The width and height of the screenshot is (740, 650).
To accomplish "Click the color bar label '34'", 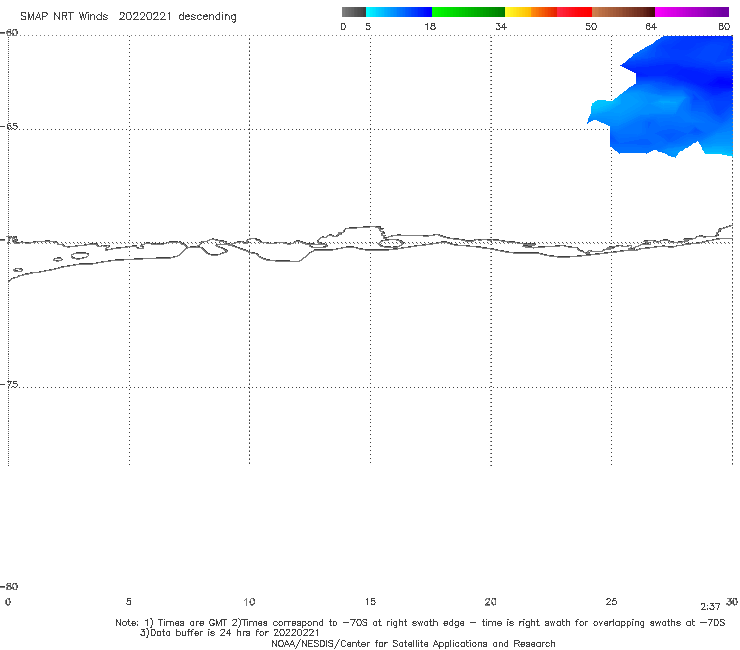I will pos(501,26).
